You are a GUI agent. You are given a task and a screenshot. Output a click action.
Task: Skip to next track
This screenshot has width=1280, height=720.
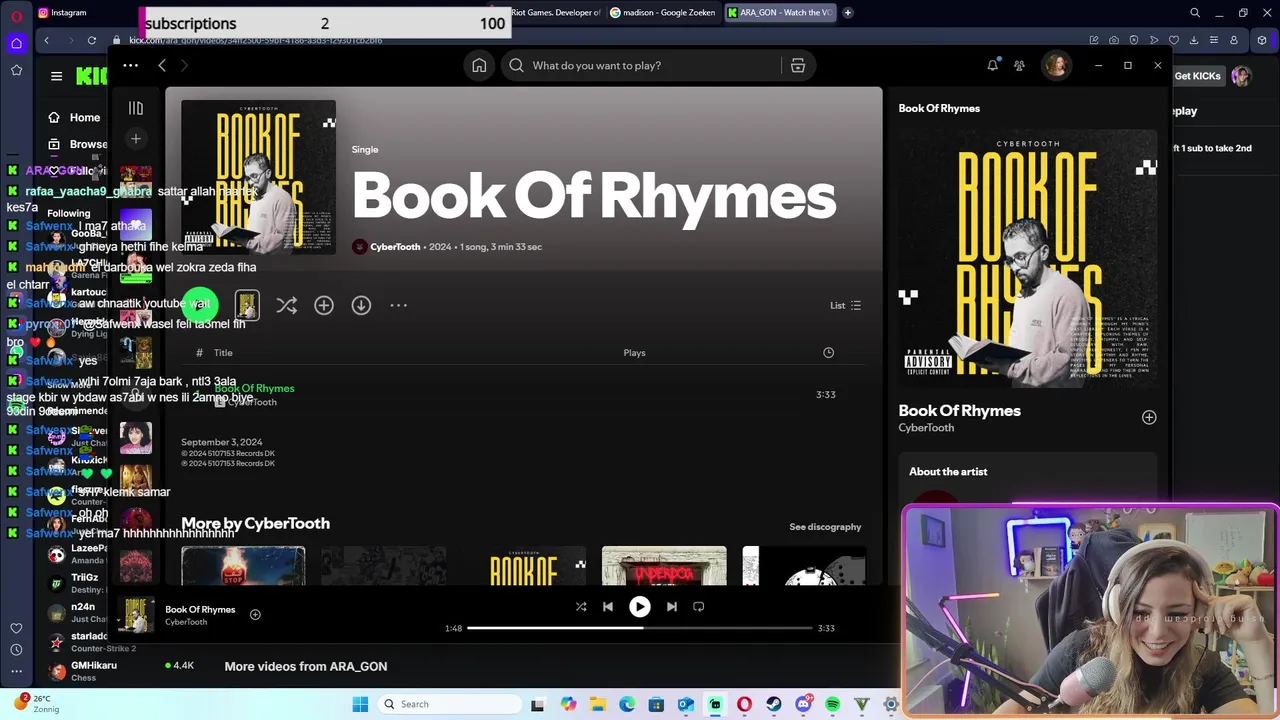(672, 606)
